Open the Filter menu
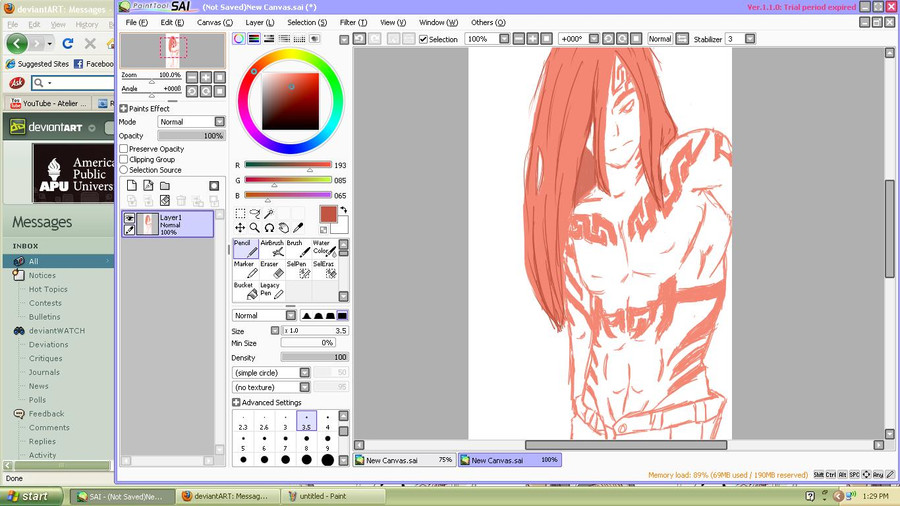 tap(353, 22)
